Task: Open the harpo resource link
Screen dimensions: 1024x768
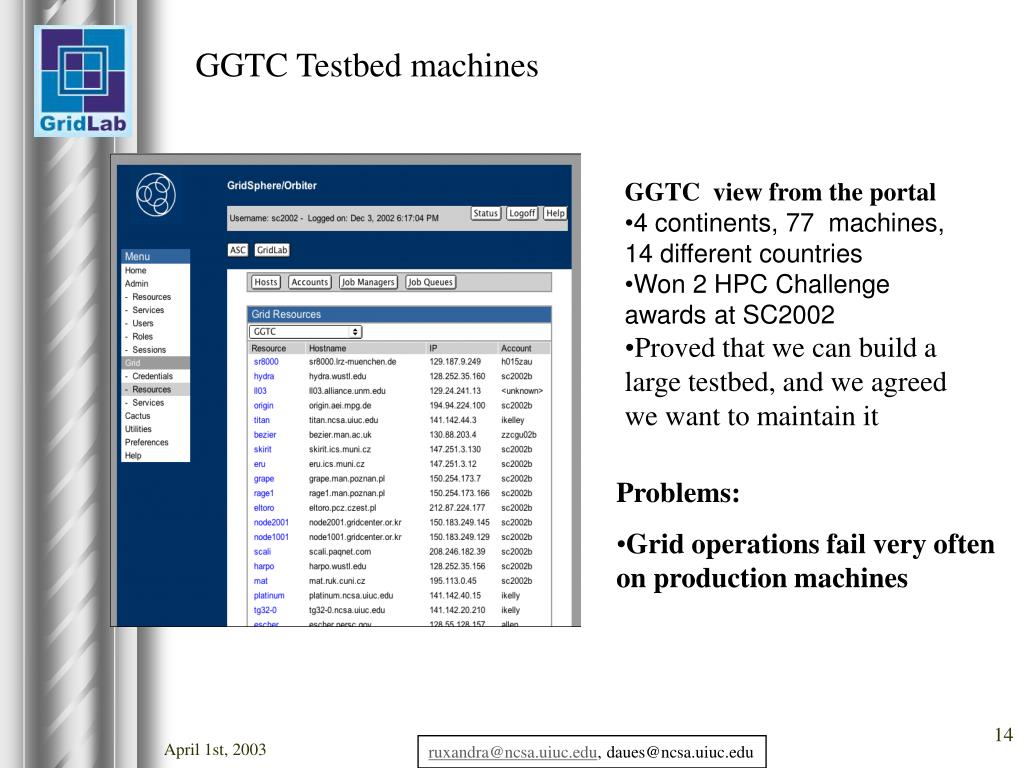Action: tap(264, 566)
